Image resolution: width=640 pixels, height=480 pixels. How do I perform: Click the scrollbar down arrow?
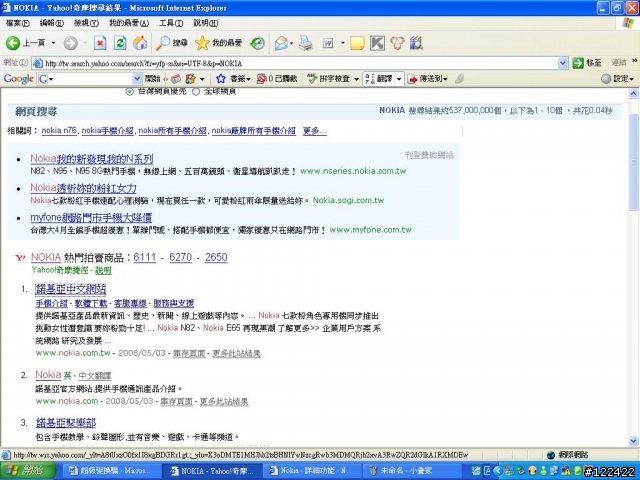coord(633,441)
